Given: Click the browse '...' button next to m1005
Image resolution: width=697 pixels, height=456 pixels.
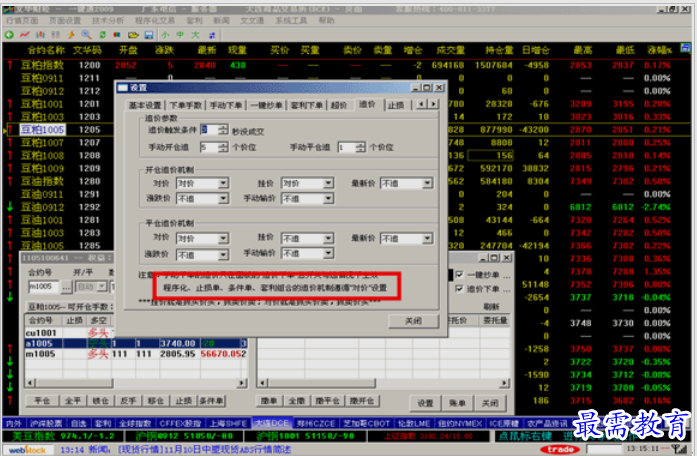Looking at the screenshot, I should (66, 287).
